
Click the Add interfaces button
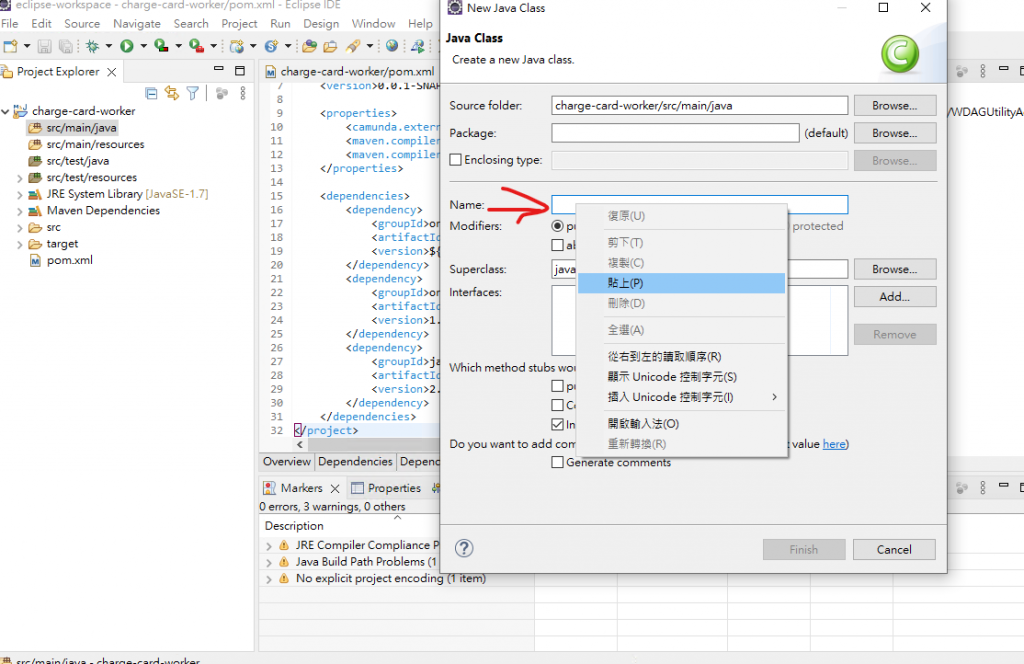(895, 296)
